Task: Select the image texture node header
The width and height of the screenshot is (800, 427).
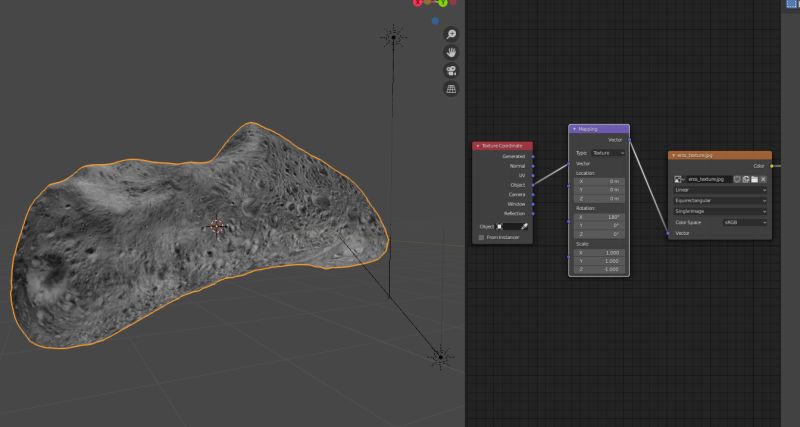Action: tap(720, 155)
